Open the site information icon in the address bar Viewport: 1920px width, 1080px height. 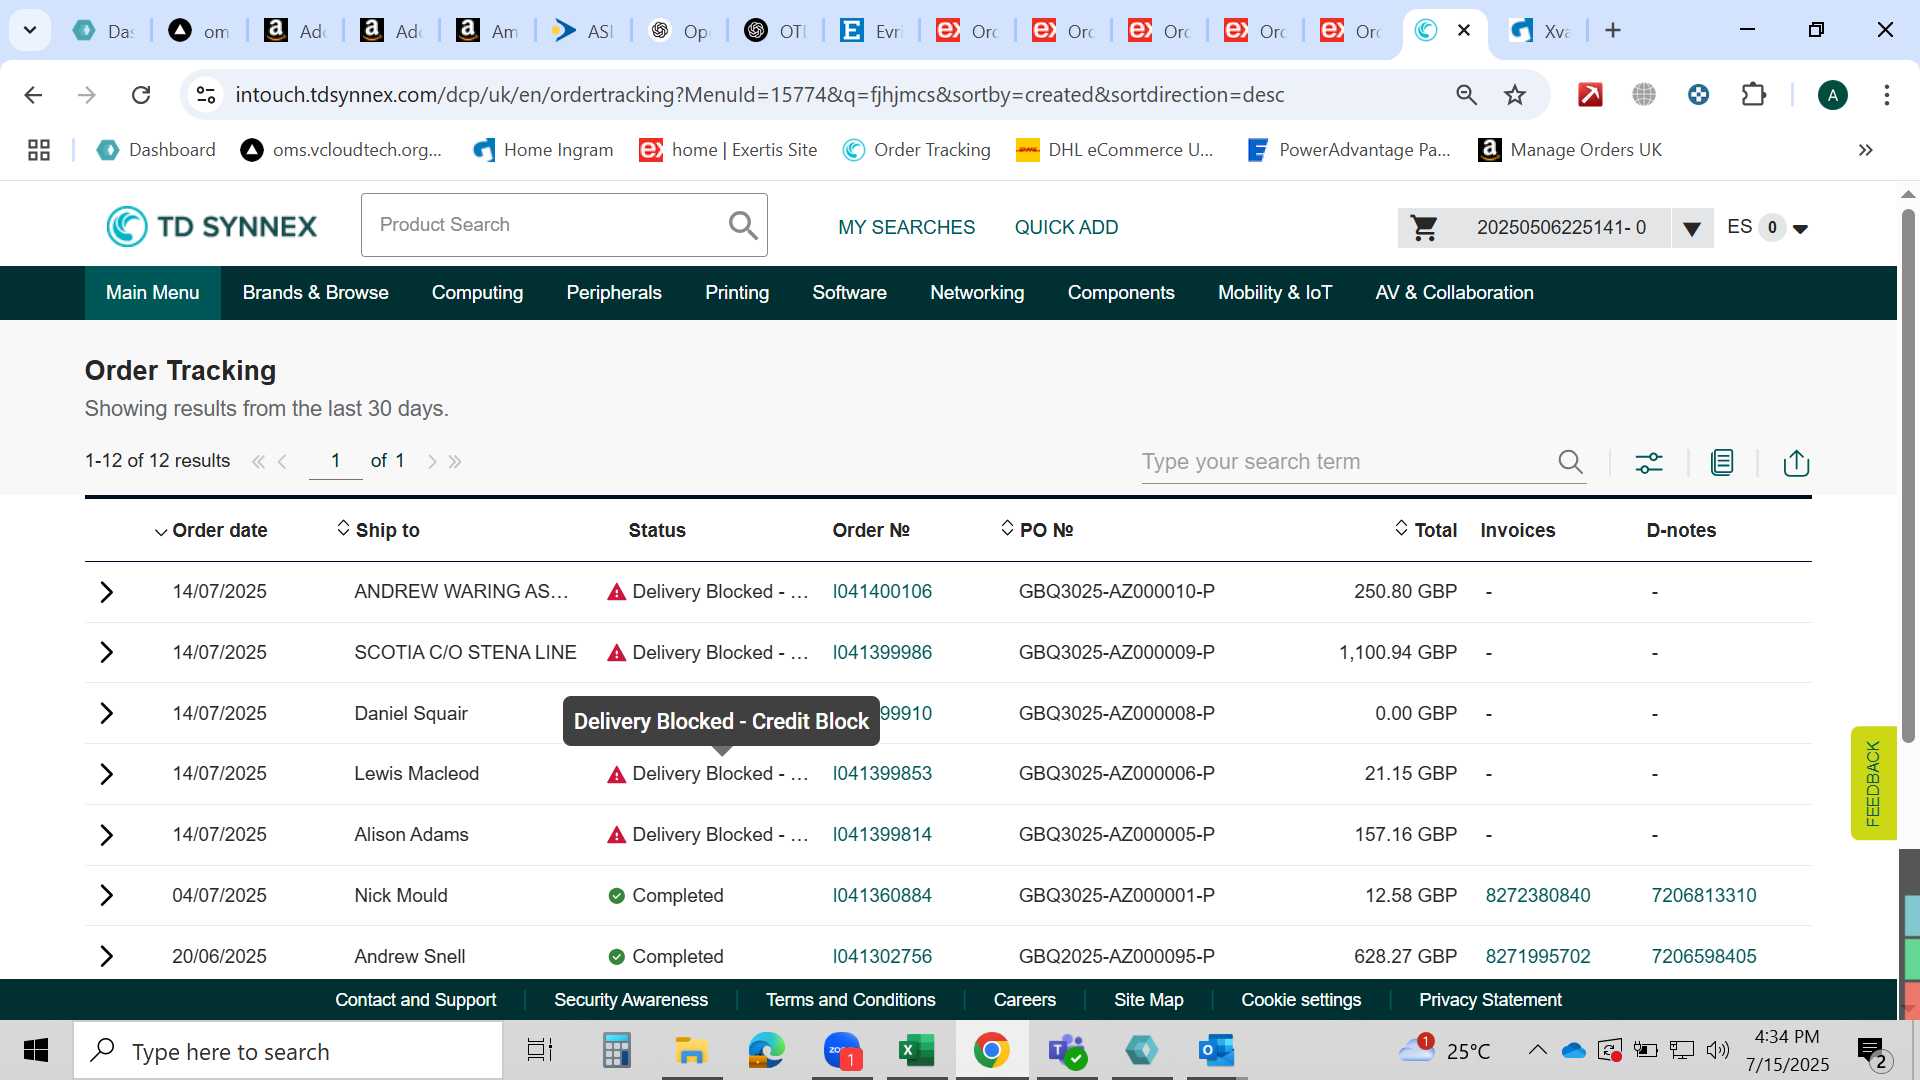[x=206, y=95]
